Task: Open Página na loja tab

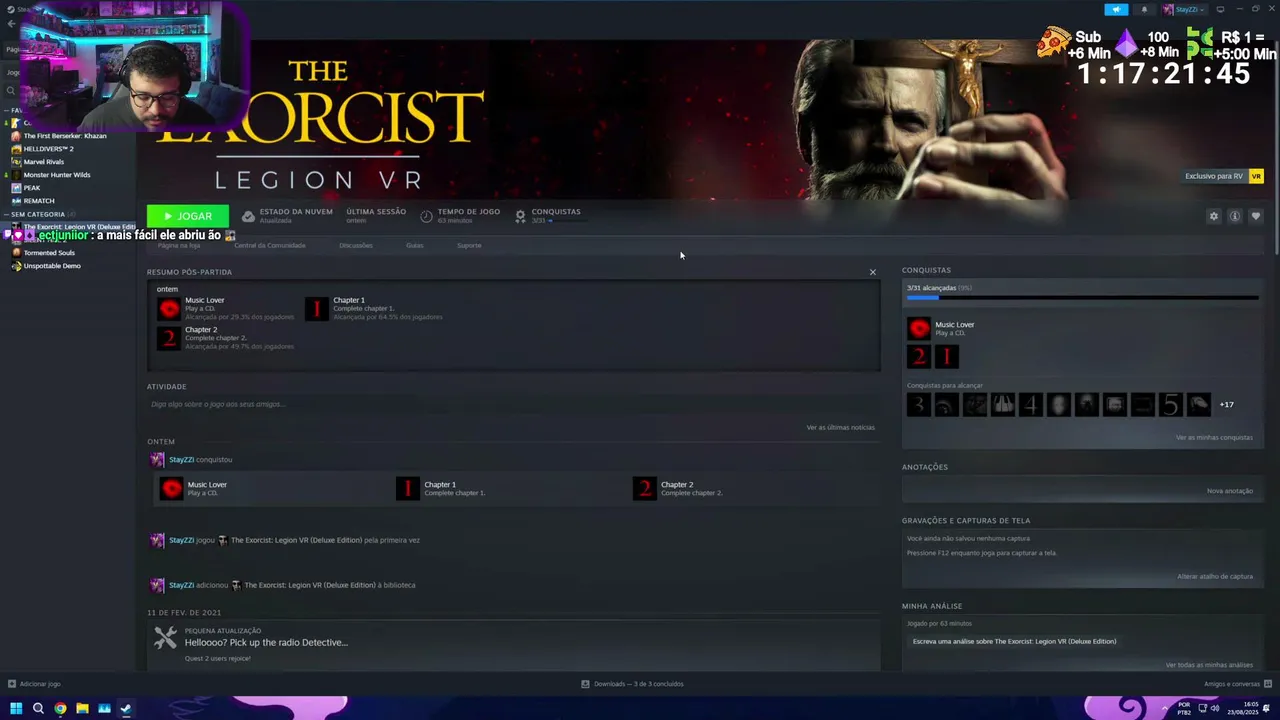Action: pos(179,245)
